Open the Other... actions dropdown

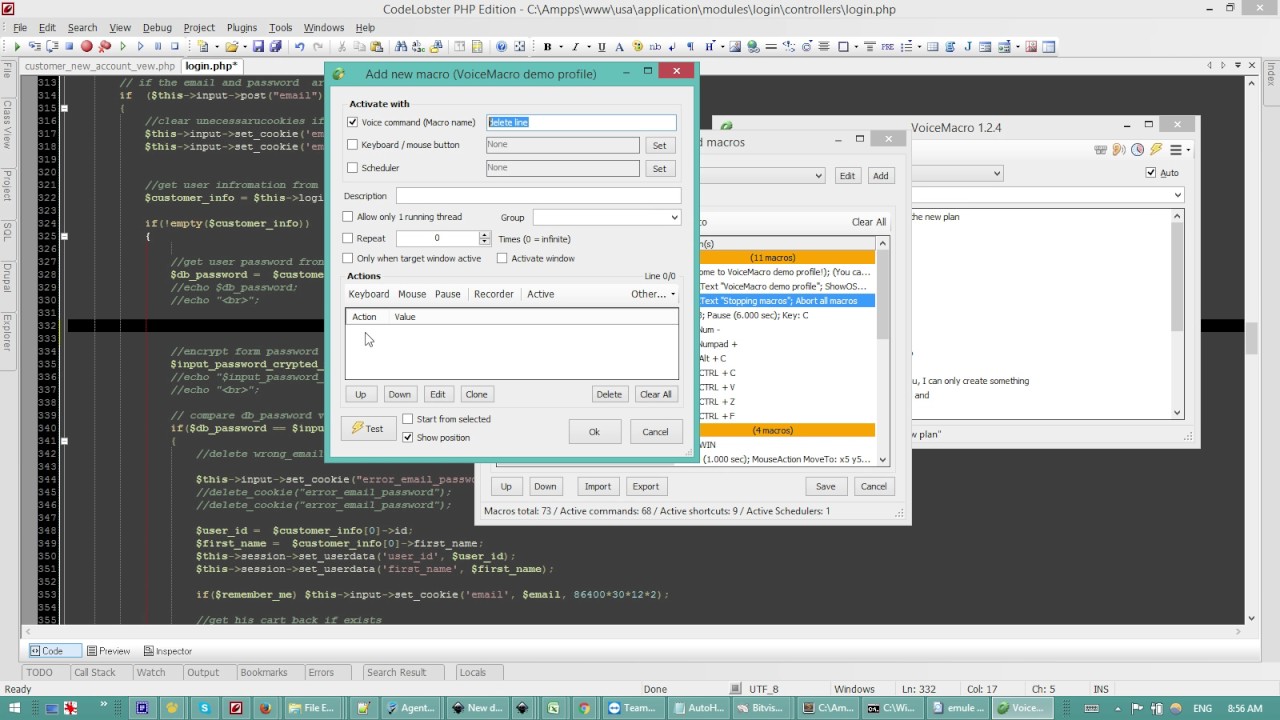coord(653,294)
